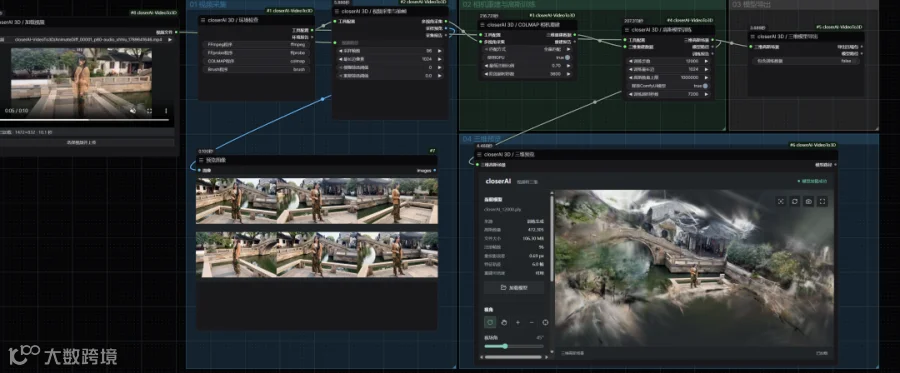
Task: Click the plus zoom-in view tool
Action: tap(518, 323)
